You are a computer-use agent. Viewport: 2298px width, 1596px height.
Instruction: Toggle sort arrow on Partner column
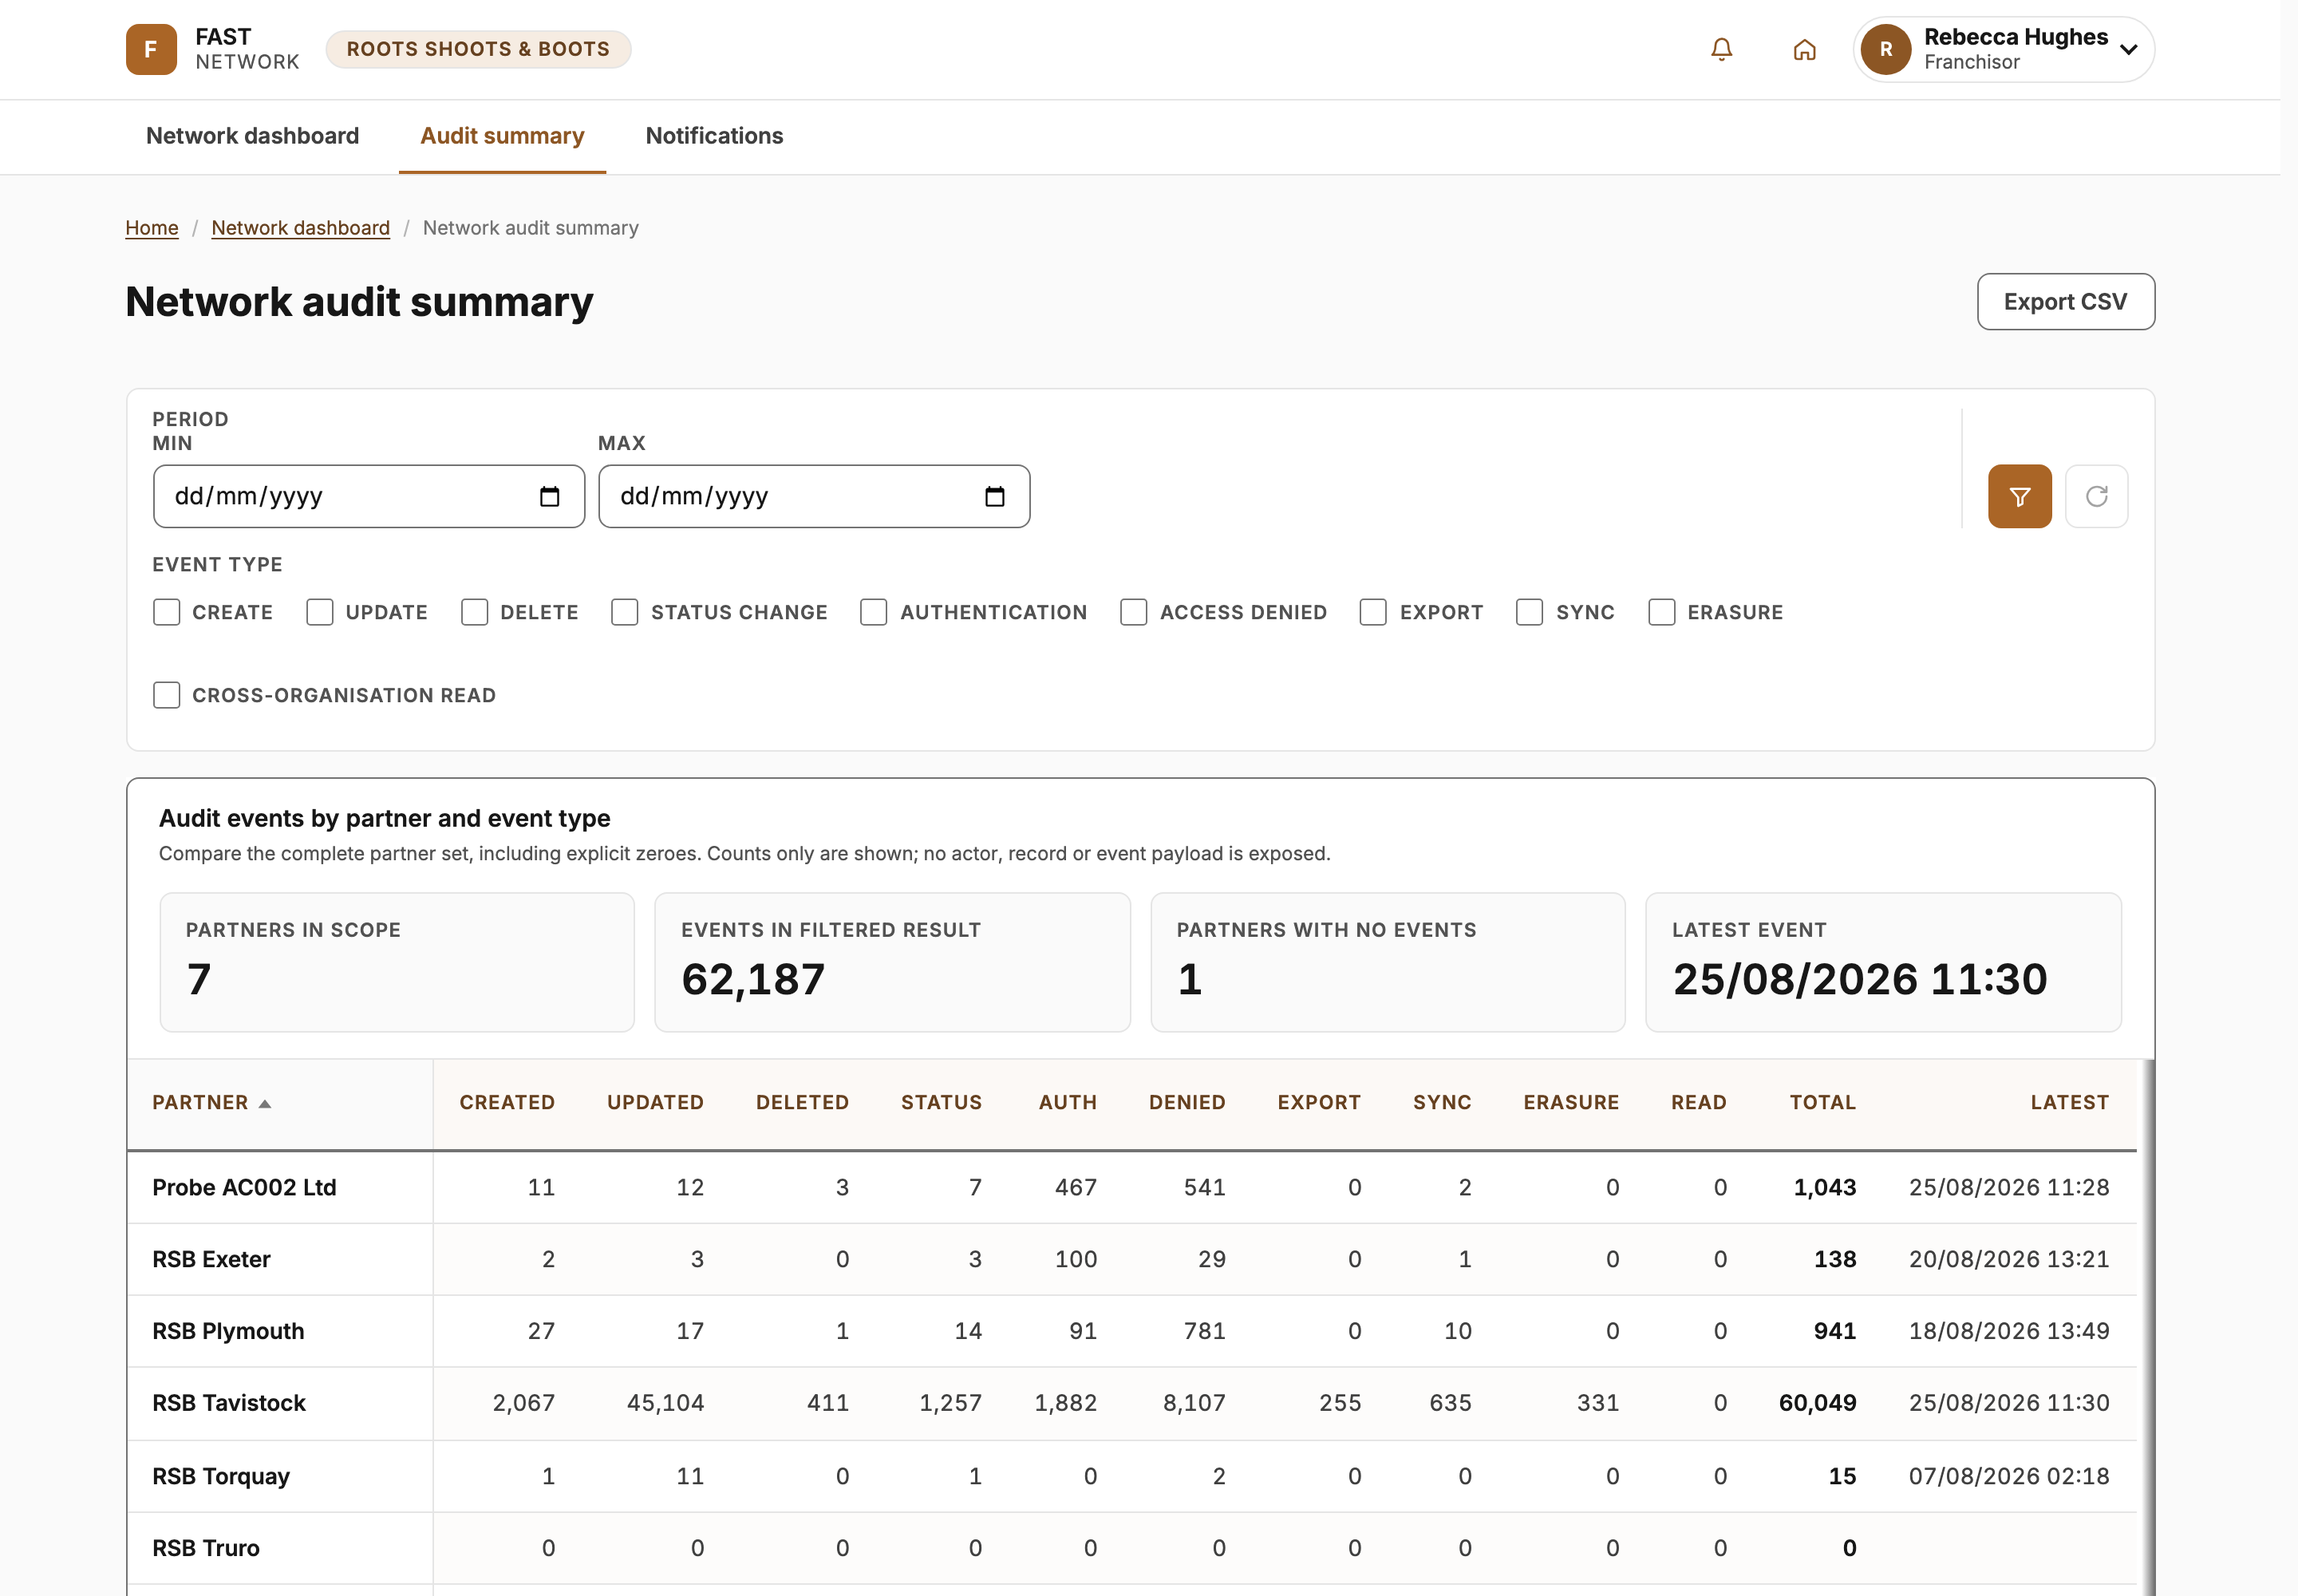[x=265, y=1103]
